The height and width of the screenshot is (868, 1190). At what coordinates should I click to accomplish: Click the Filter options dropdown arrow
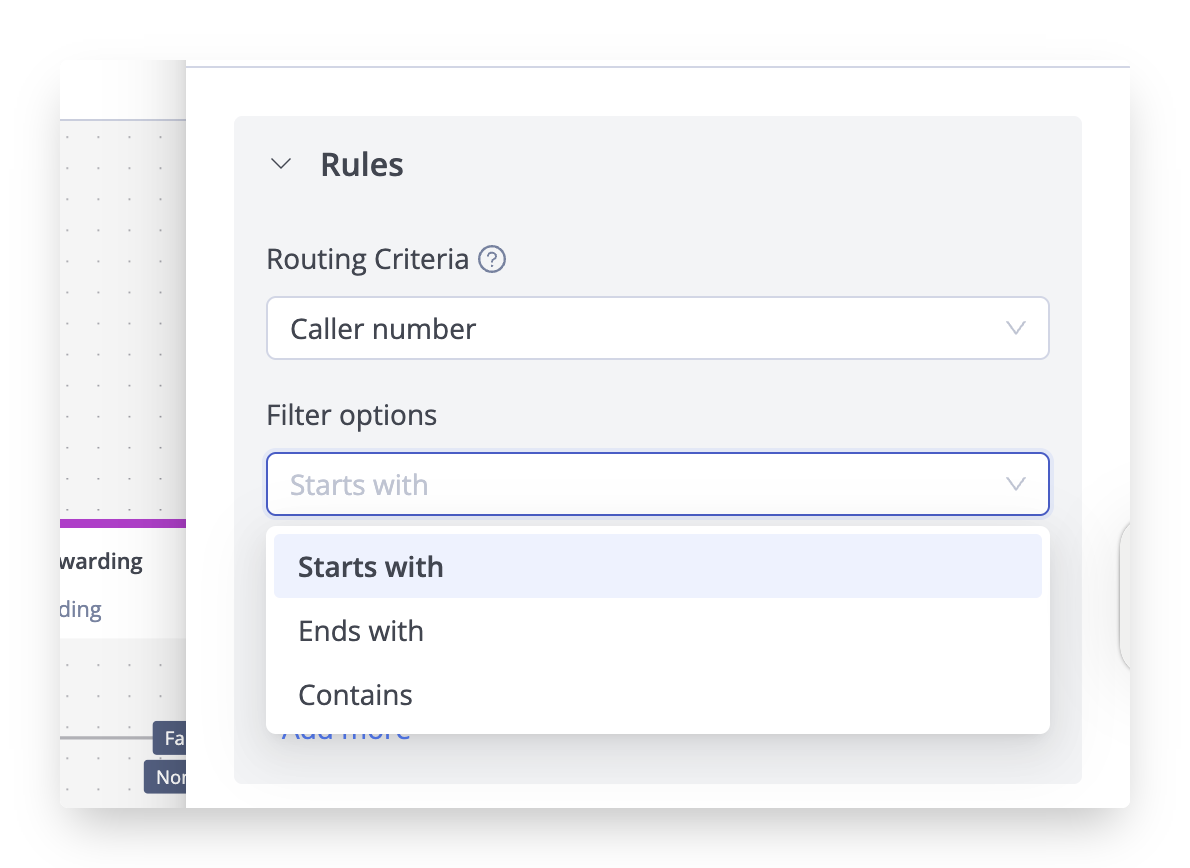(x=1016, y=485)
